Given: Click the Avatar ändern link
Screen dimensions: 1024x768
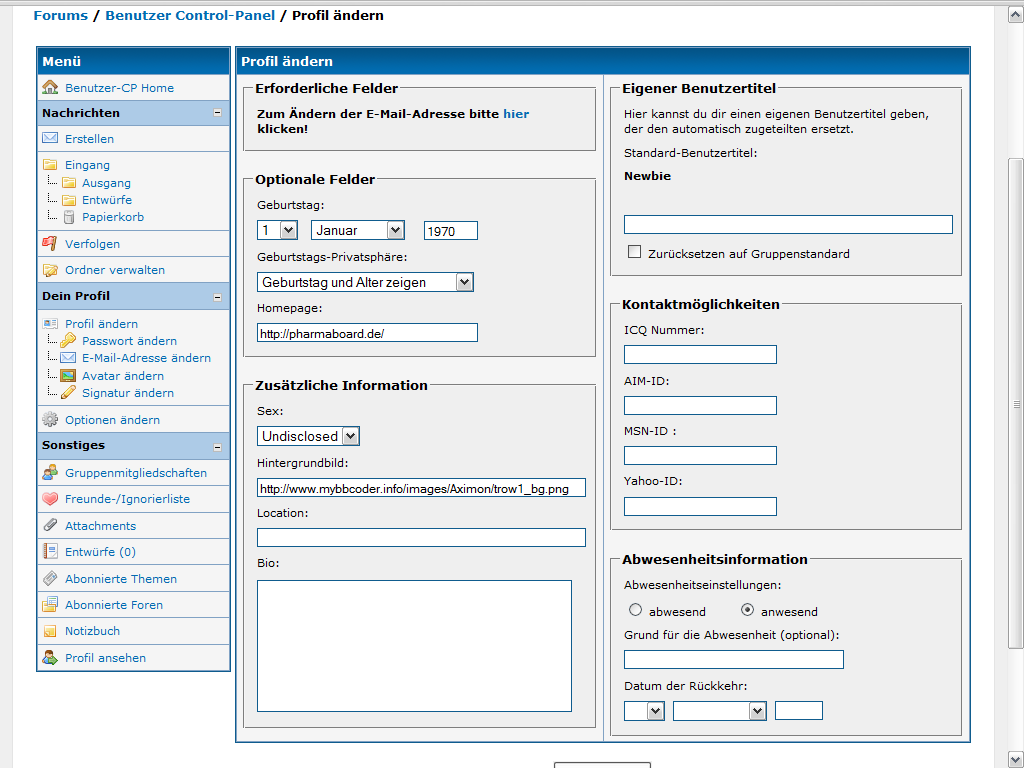Looking at the screenshot, I should coord(123,376).
